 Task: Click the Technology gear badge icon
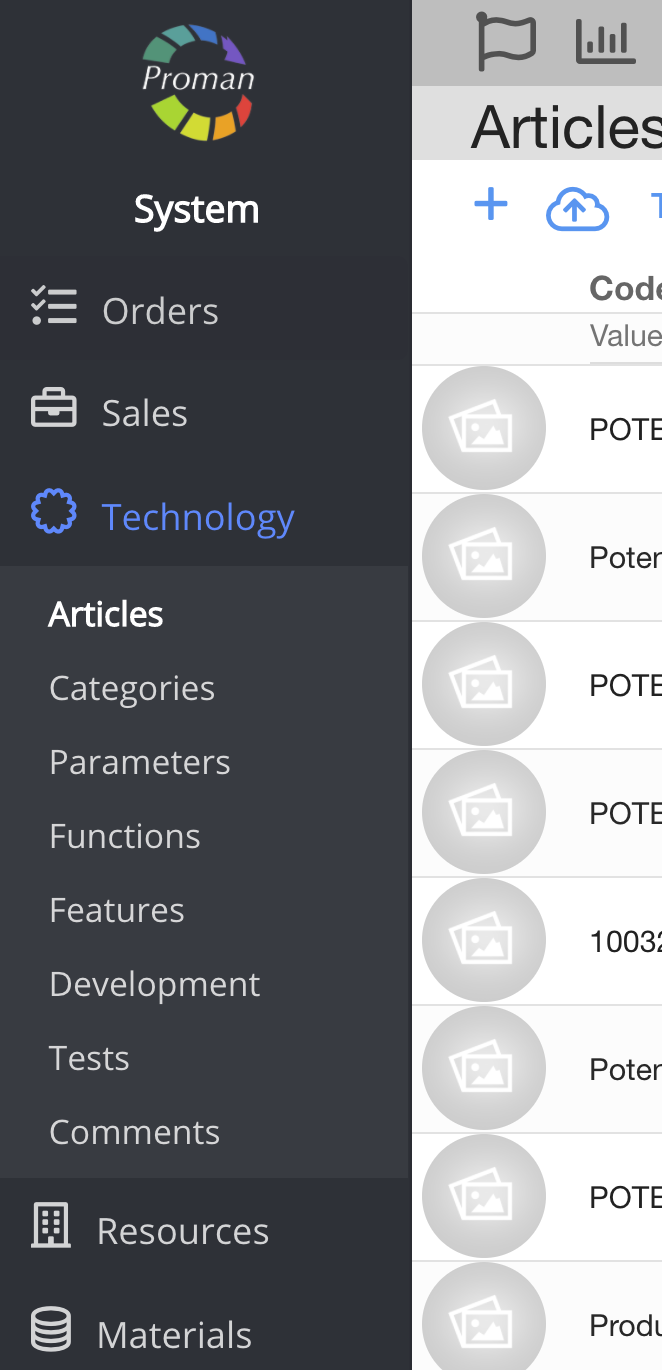click(x=54, y=512)
